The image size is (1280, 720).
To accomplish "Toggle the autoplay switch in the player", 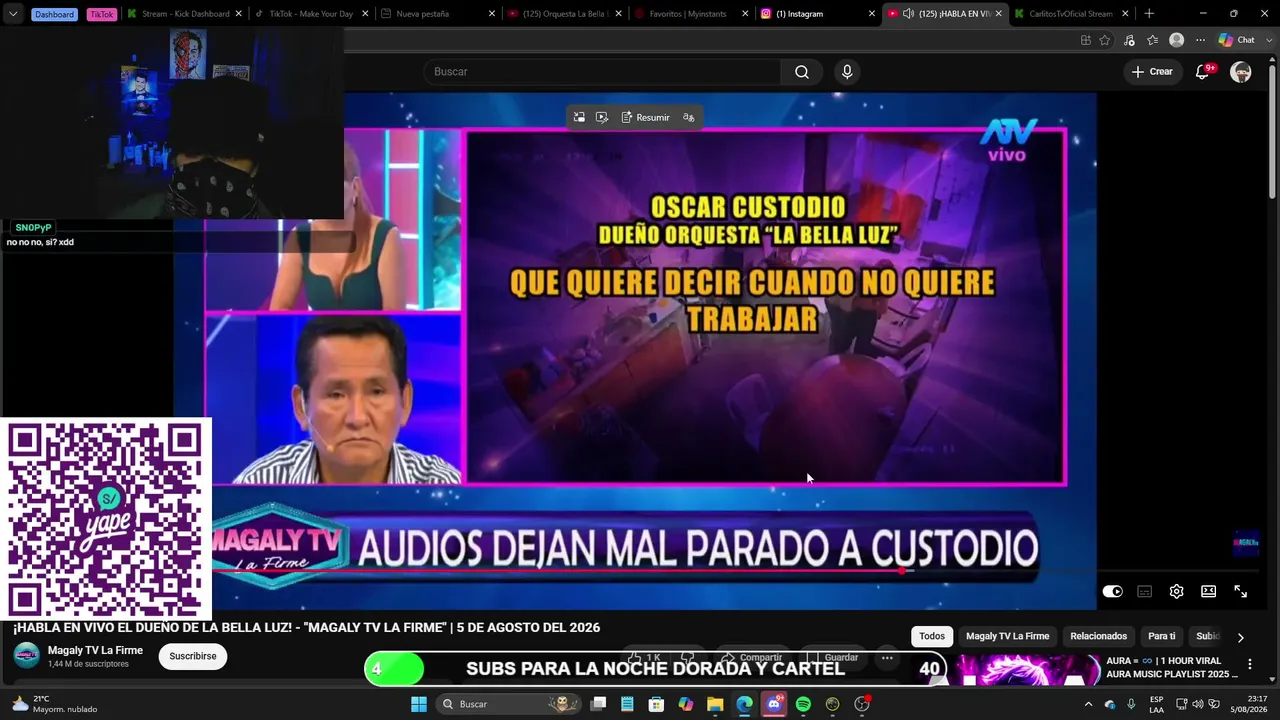I will click(x=1113, y=592).
